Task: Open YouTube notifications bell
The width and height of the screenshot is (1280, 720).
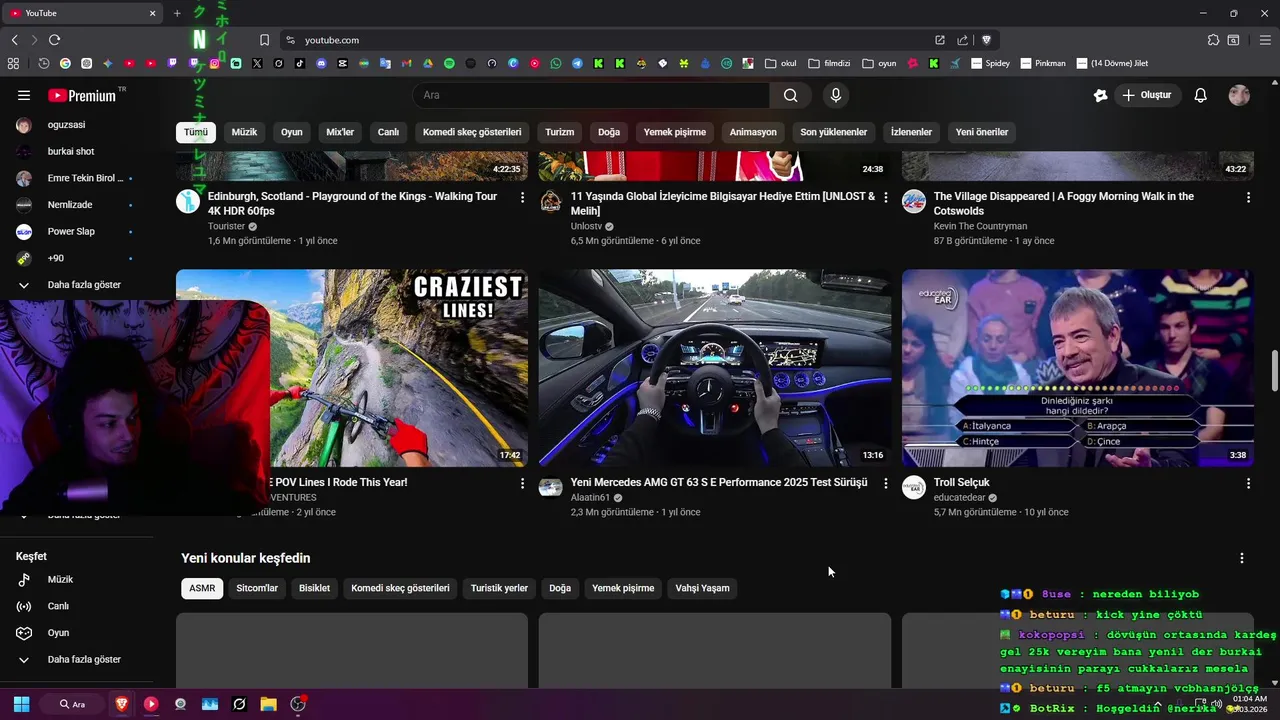Action: pos(1201,95)
